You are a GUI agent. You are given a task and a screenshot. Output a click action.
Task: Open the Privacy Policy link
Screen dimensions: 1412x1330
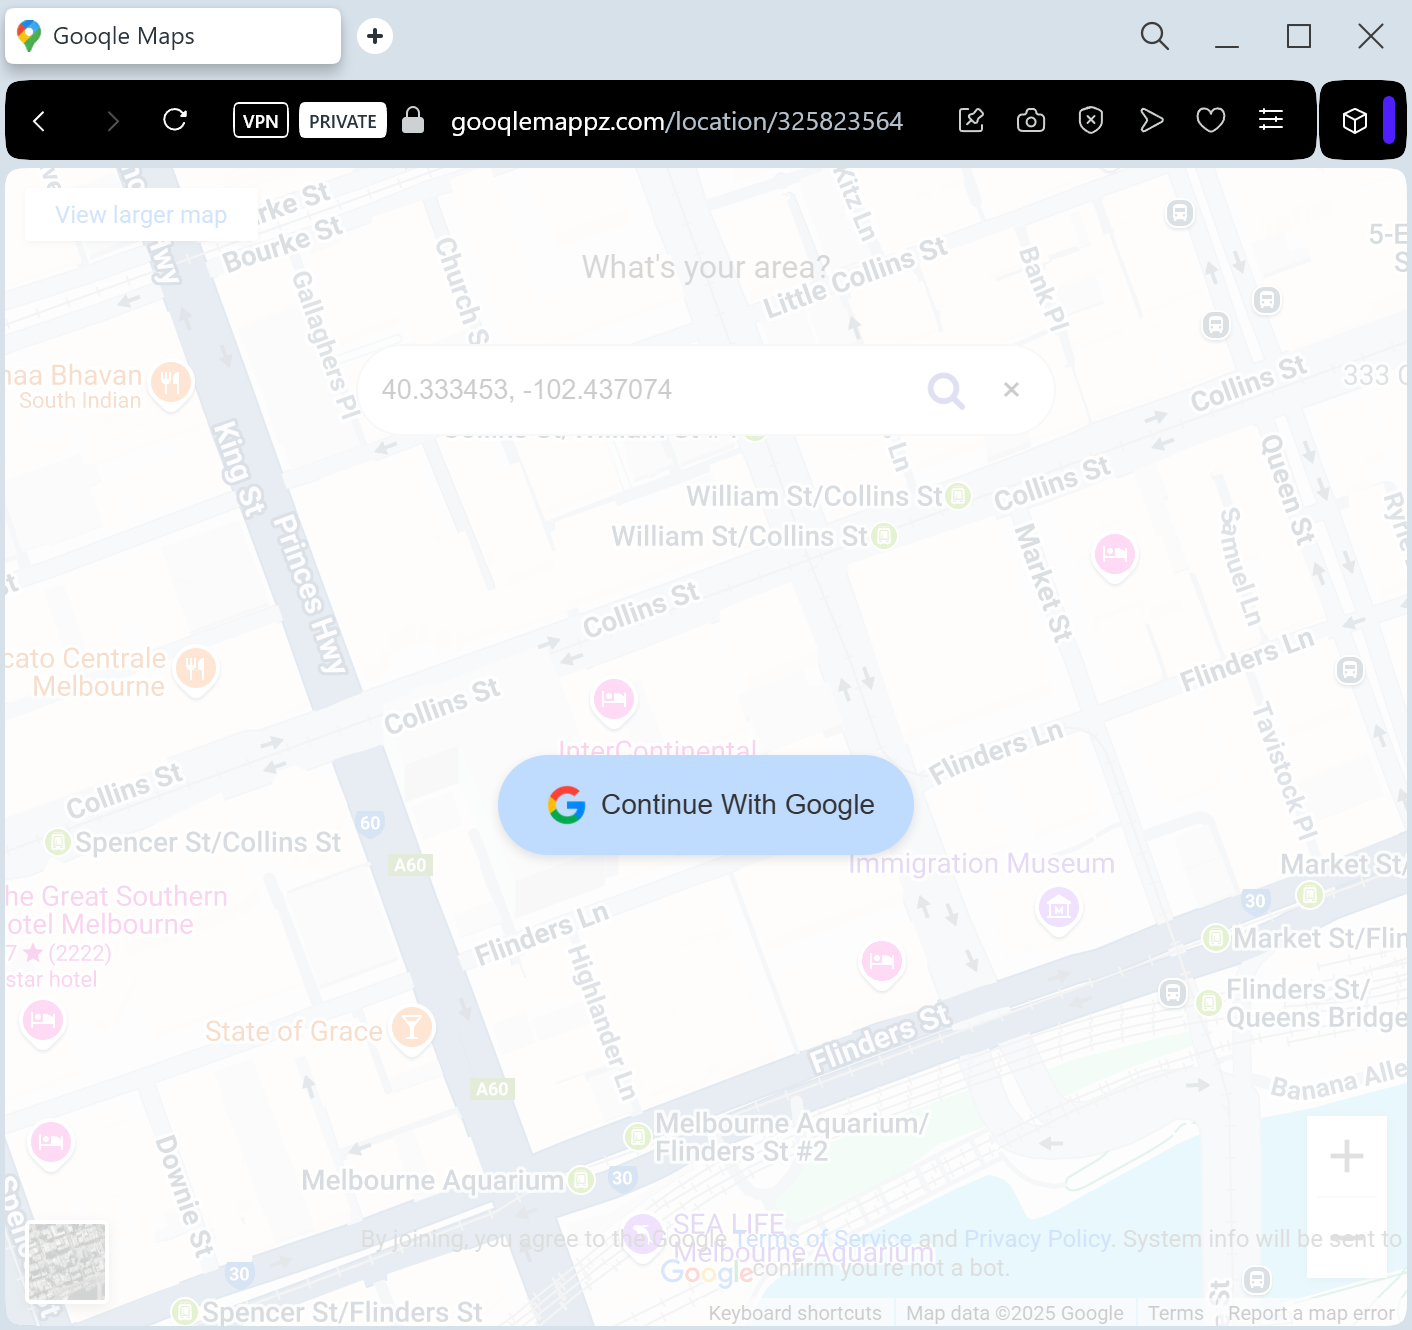[1037, 1239]
